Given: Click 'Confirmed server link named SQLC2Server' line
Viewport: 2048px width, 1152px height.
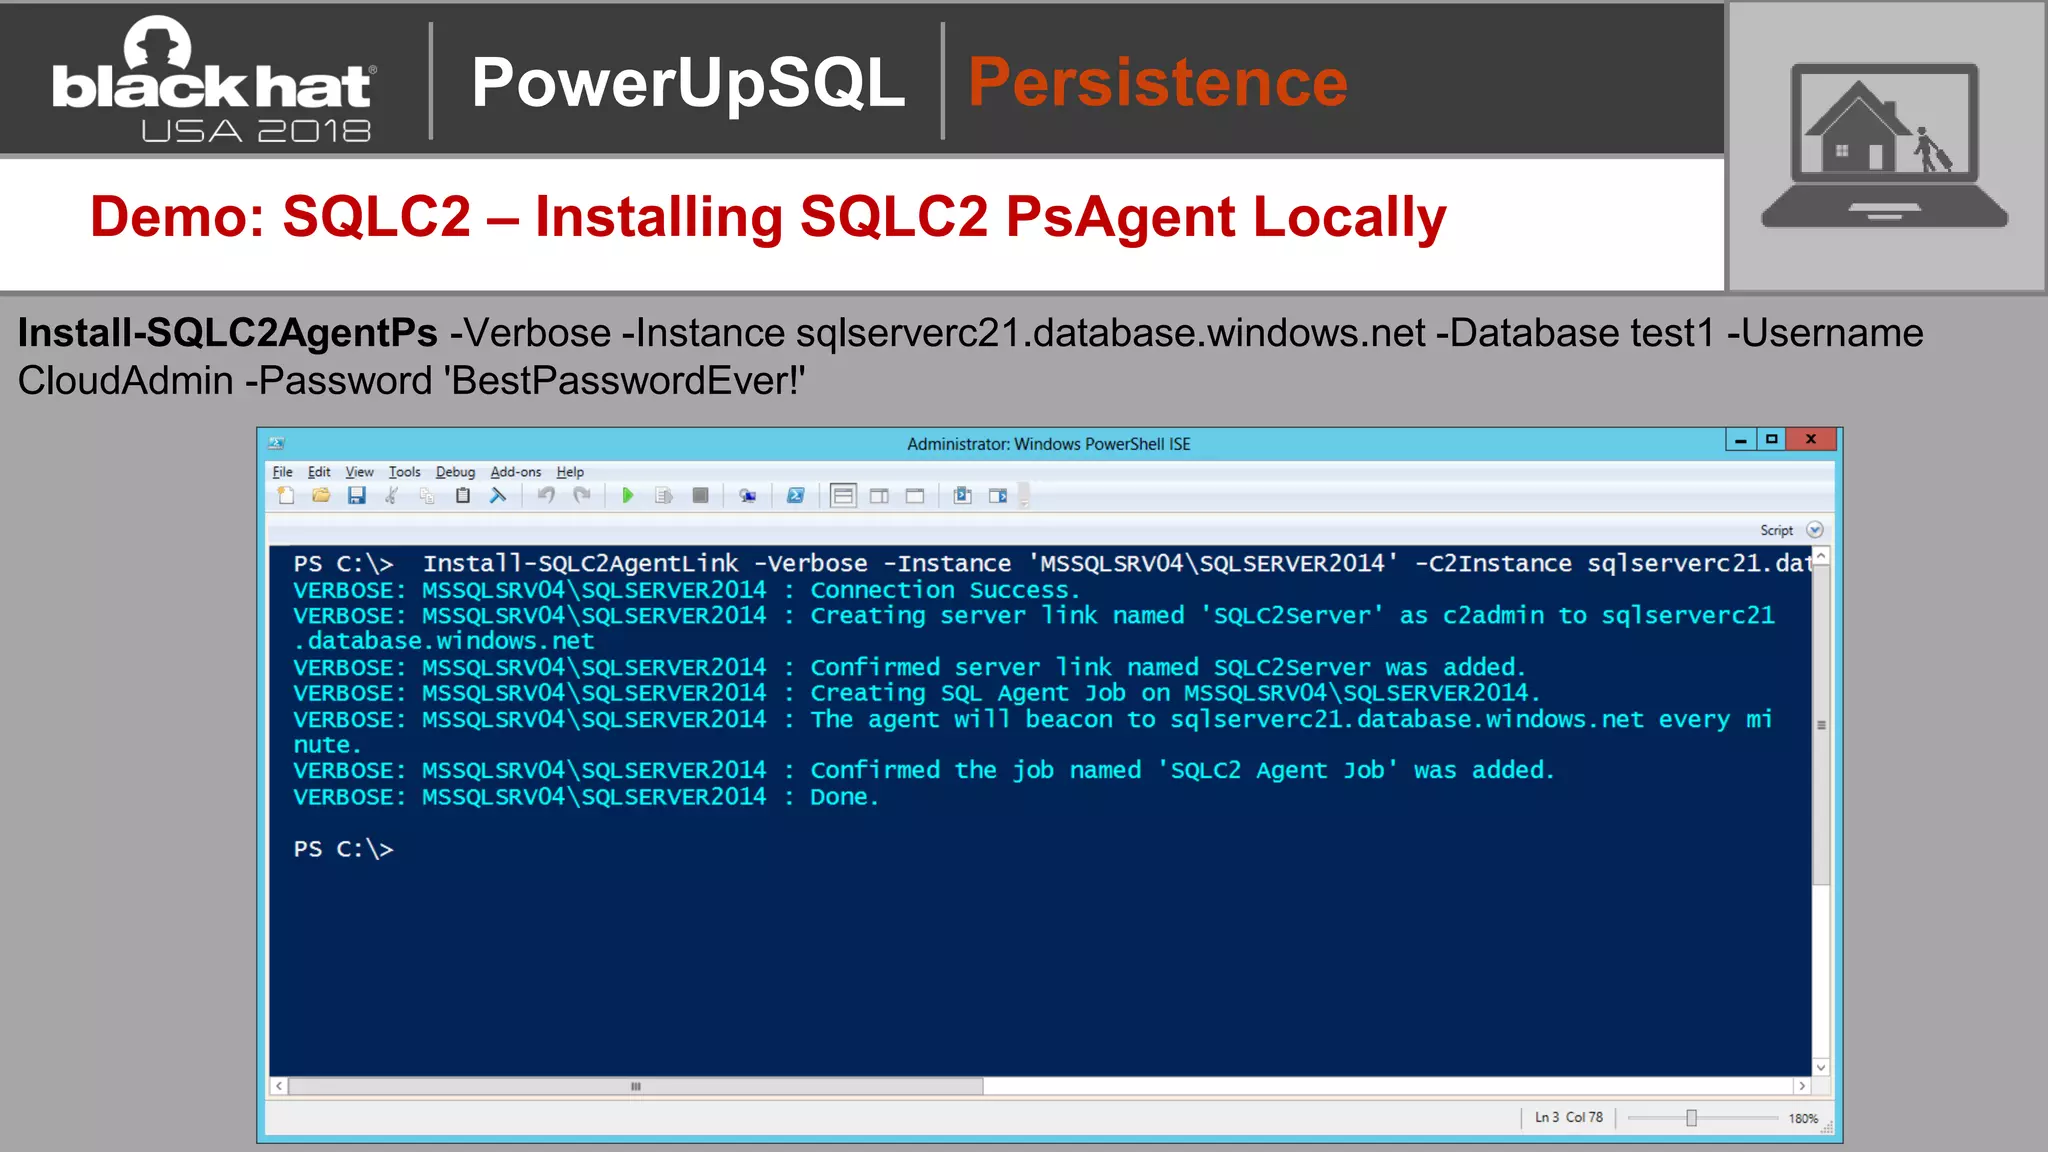Looking at the screenshot, I should 909,668.
